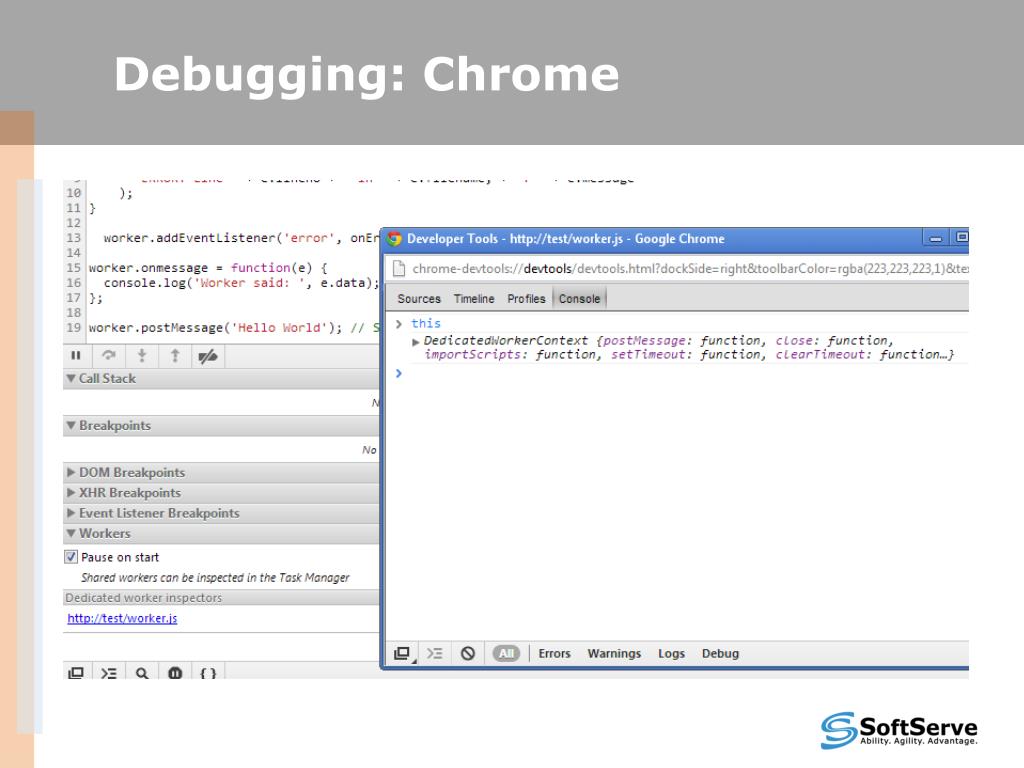This screenshot has height=768, width=1024.
Task: Click 'Dedicated worker inspectors' header
Action: coord(221,598)
